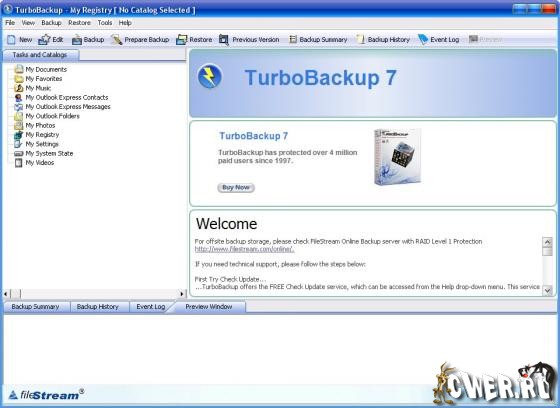
Task: Switch to bottom Backup History tab
Action: click(x=98, y=307)
